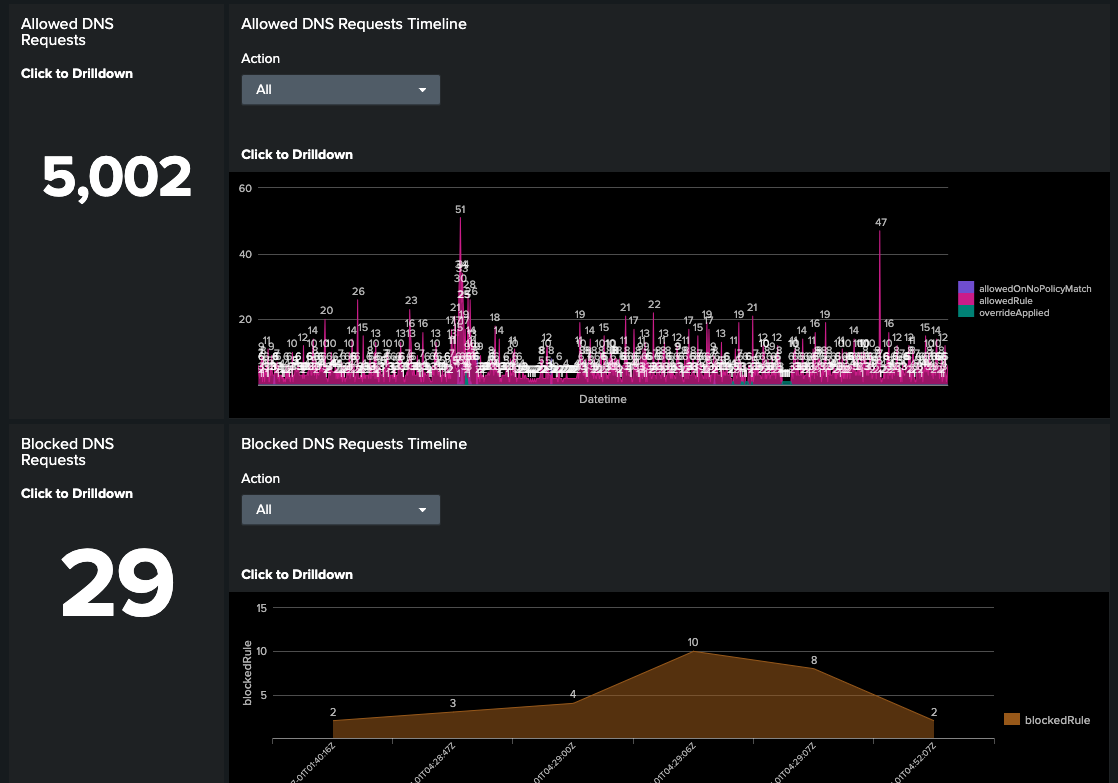This screenshot has height=783, width=1118.
Task: Click 'Click to Drilldown' under Allowed DNS Requests
Action: point(77,73)
